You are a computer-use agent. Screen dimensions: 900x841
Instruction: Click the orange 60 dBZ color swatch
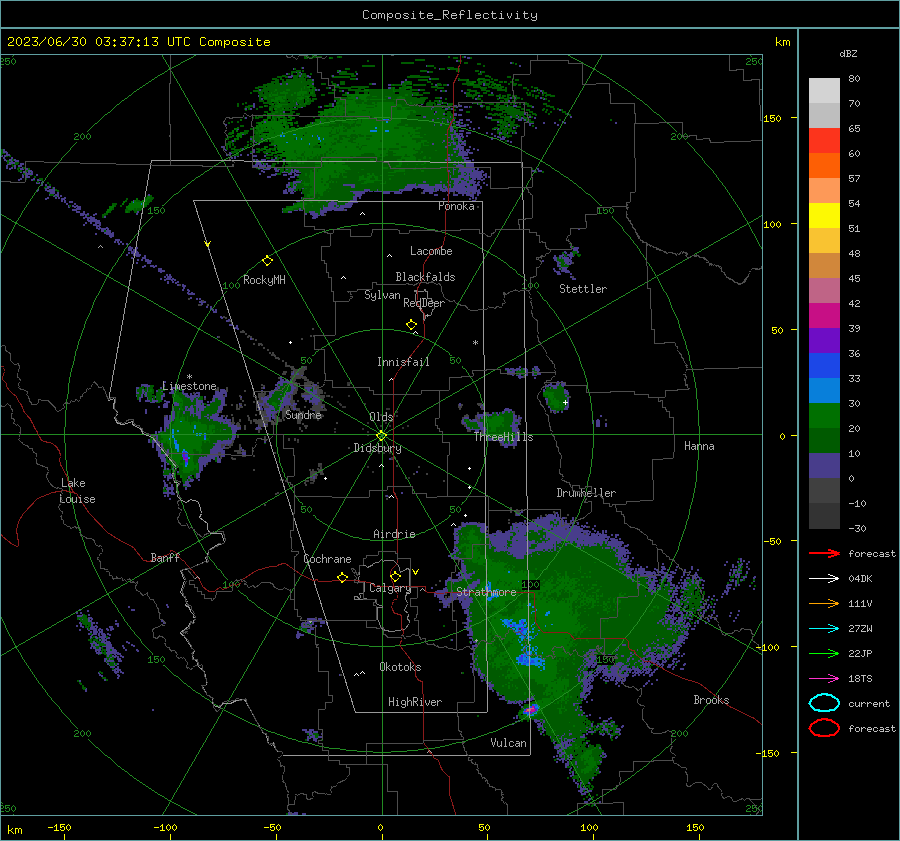click(824, 165)
